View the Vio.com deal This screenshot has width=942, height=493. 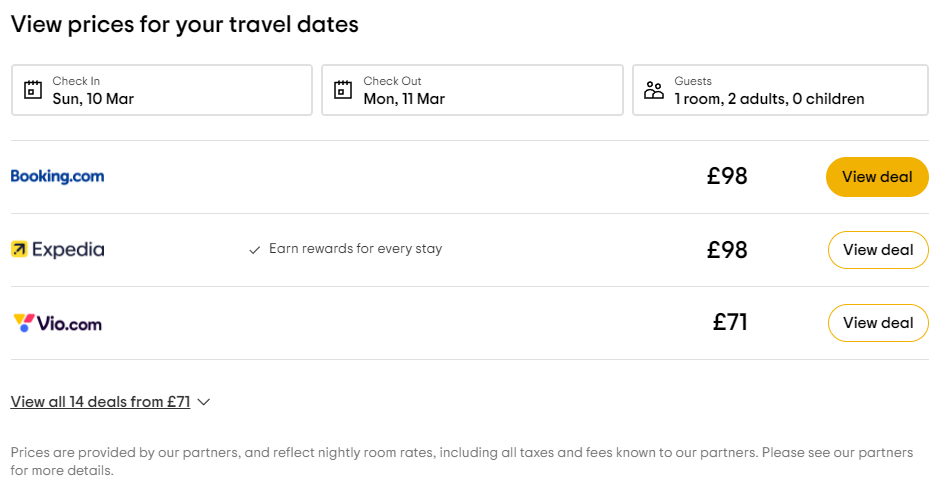pos(878,323)
